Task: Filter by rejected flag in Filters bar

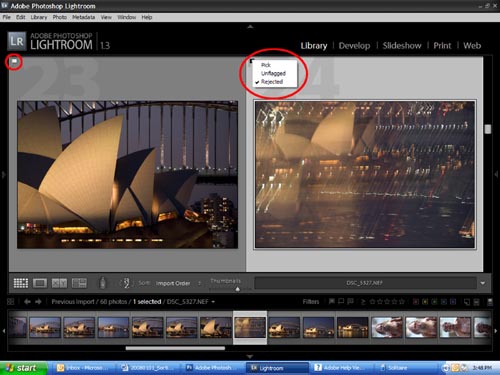Action: point(350,301)
